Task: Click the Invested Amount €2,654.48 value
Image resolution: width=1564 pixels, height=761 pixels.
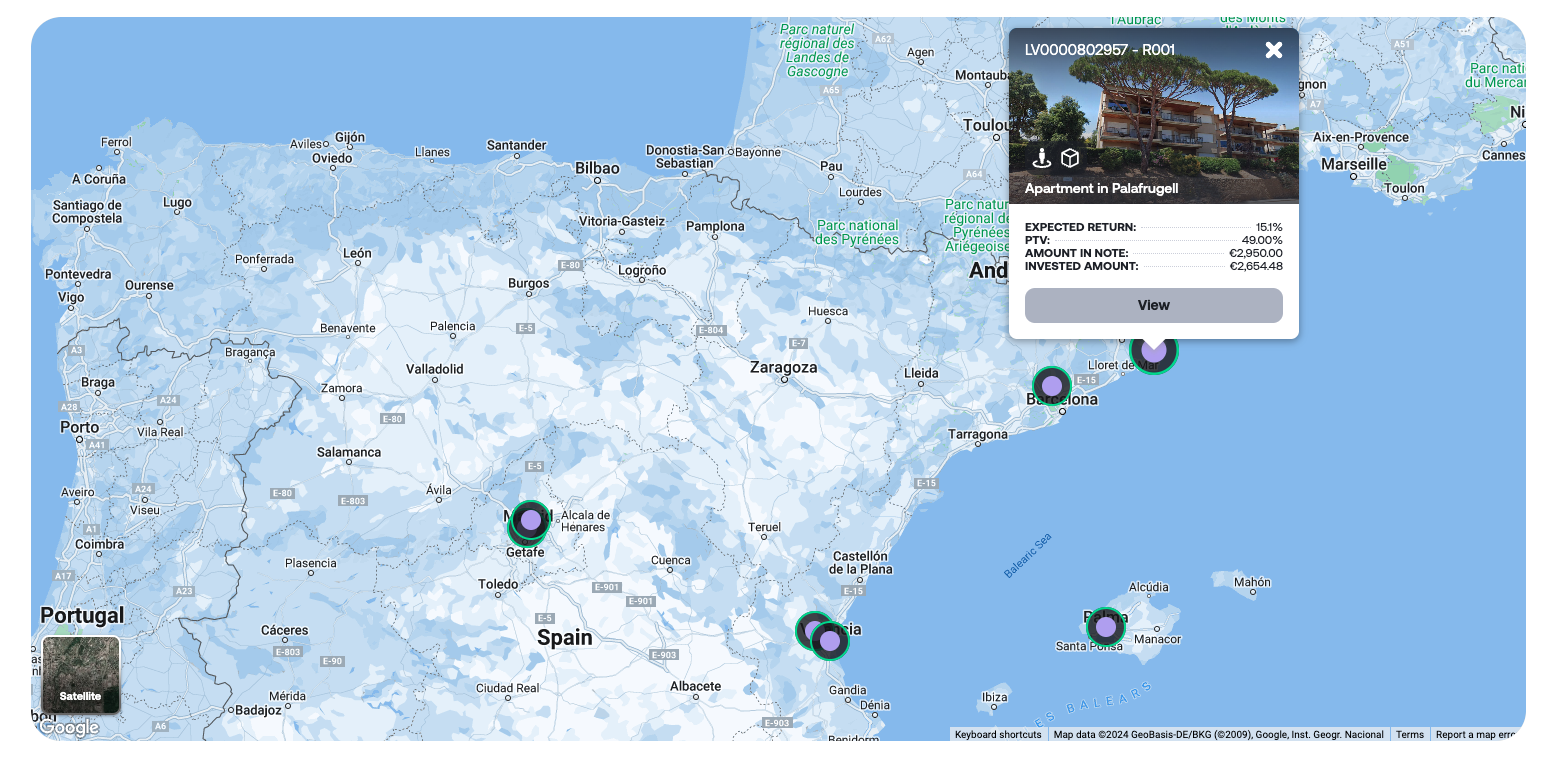Action: click(x=1256, y=267)
